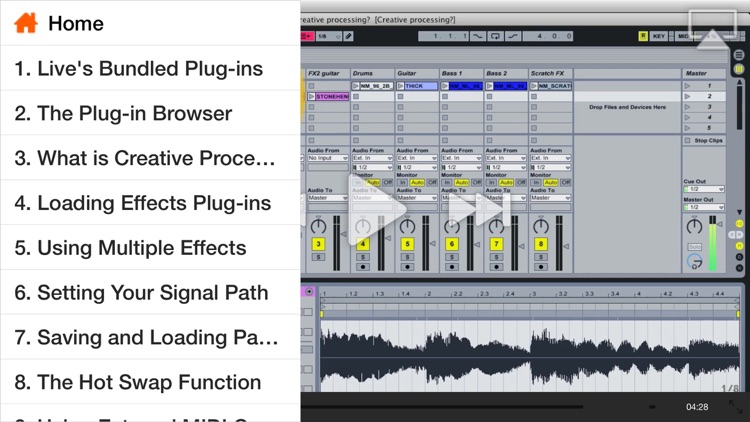Toggle the yellow computer MIDI keyboard button

tap(643, 36)
